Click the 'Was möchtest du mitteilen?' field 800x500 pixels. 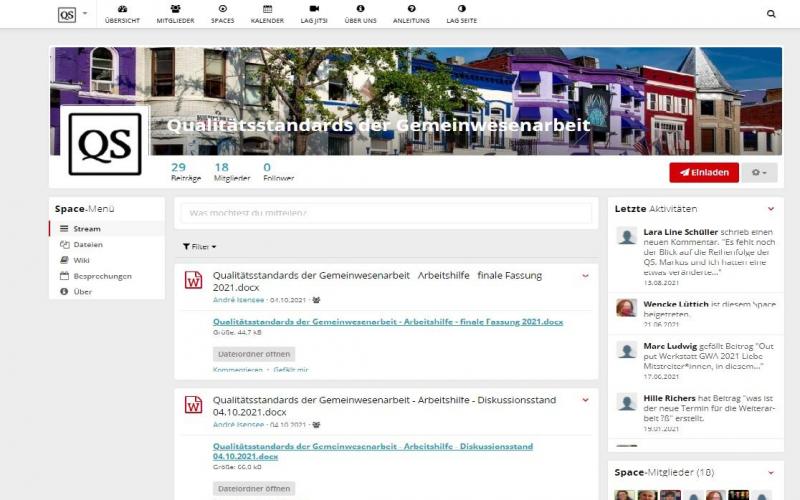pyautogui.click(x=386, y=213)
